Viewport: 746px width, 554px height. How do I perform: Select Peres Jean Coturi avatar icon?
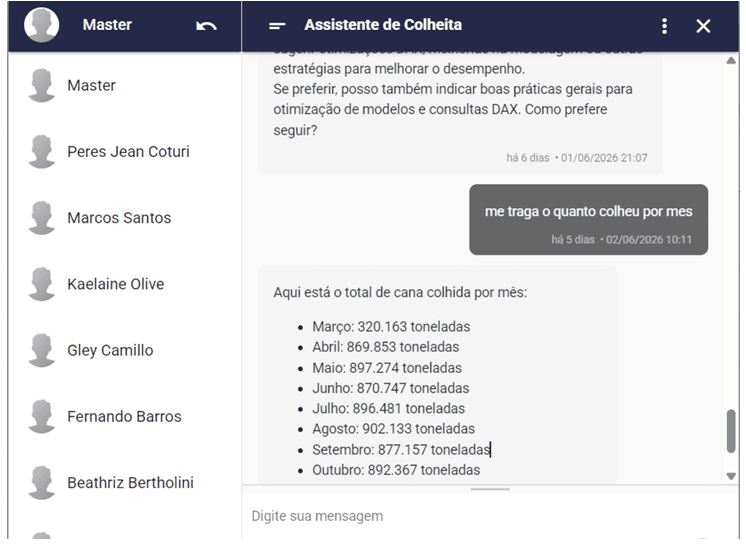(x=41, y=151)
